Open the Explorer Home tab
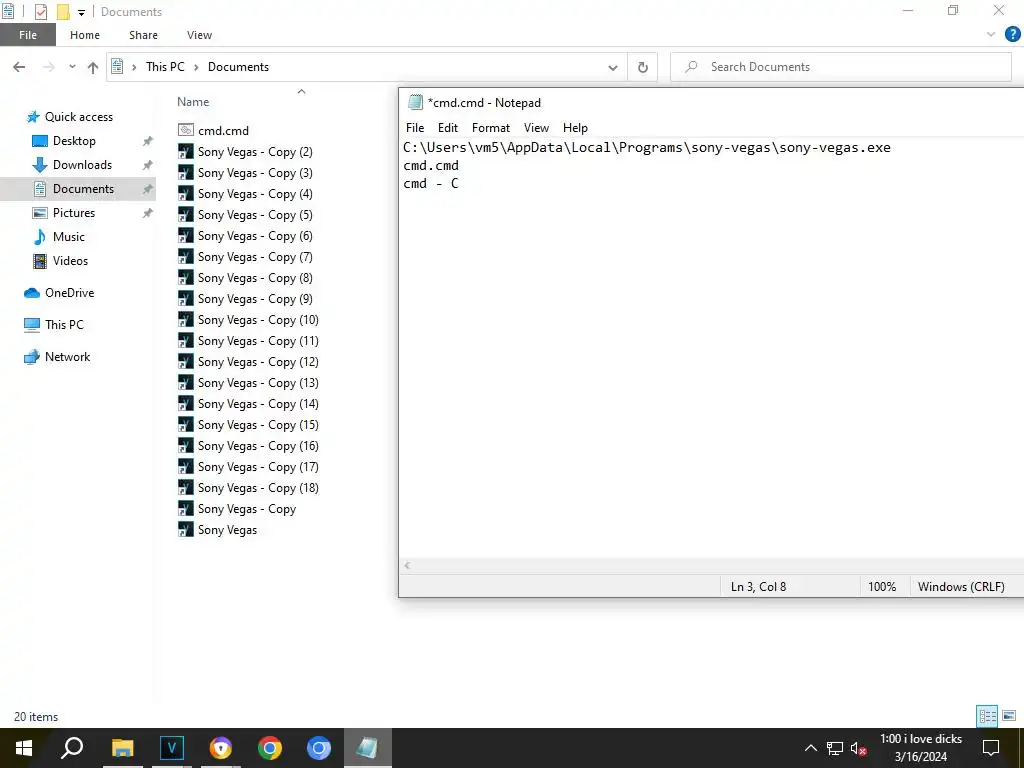The width and height of the screenshot is (1024, 768). pyautogui.click(x=85, y=35)
